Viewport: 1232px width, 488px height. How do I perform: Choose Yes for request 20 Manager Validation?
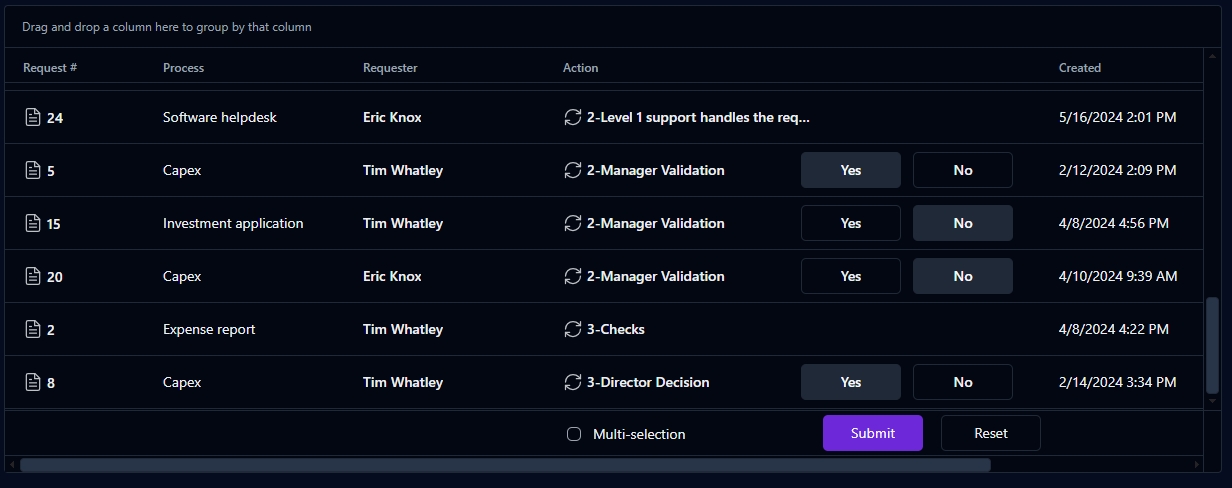pos(851,276)
